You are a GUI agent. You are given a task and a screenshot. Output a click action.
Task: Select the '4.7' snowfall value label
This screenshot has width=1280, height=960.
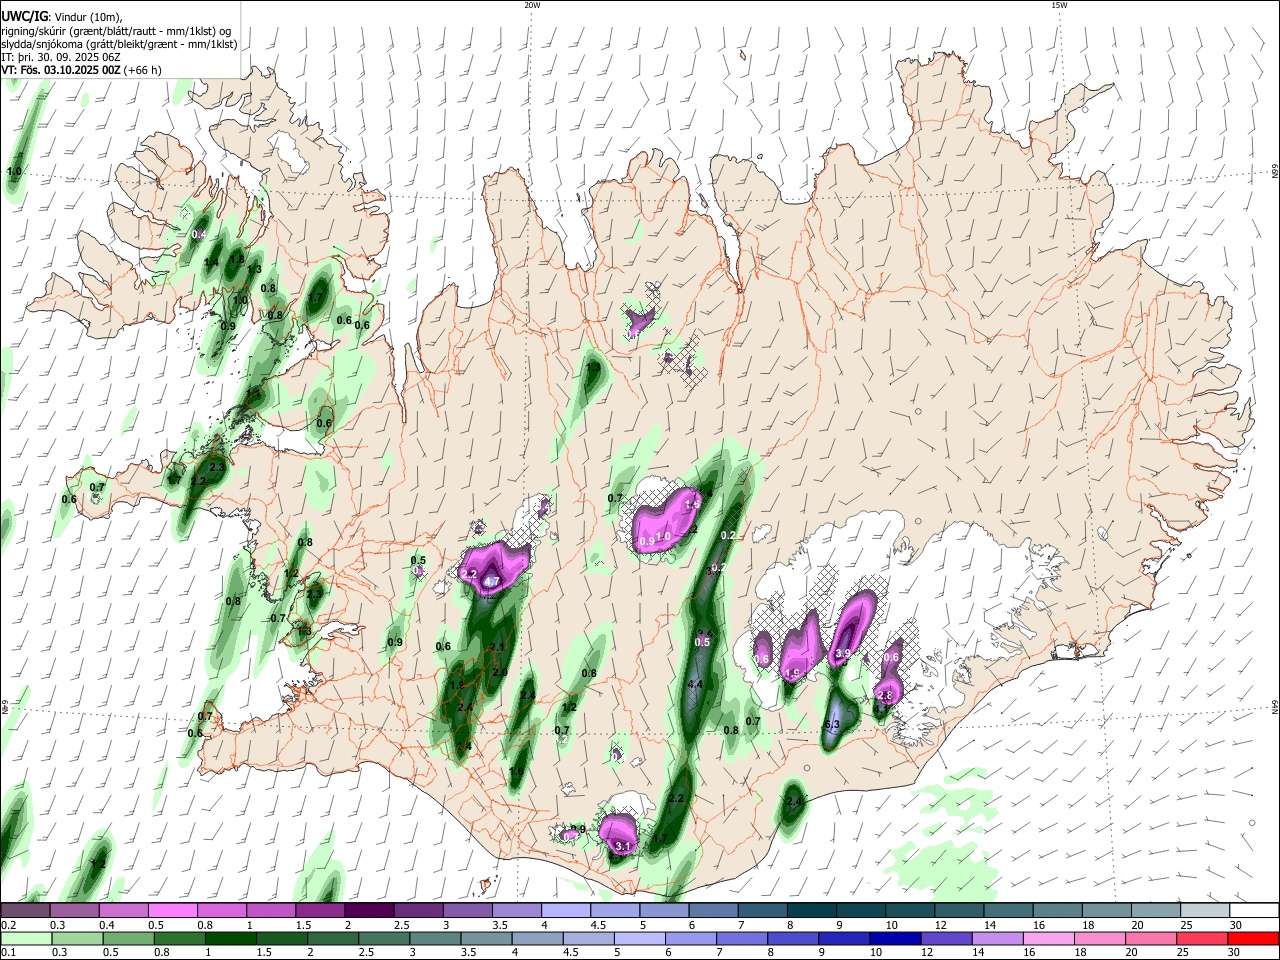(492, 581)
